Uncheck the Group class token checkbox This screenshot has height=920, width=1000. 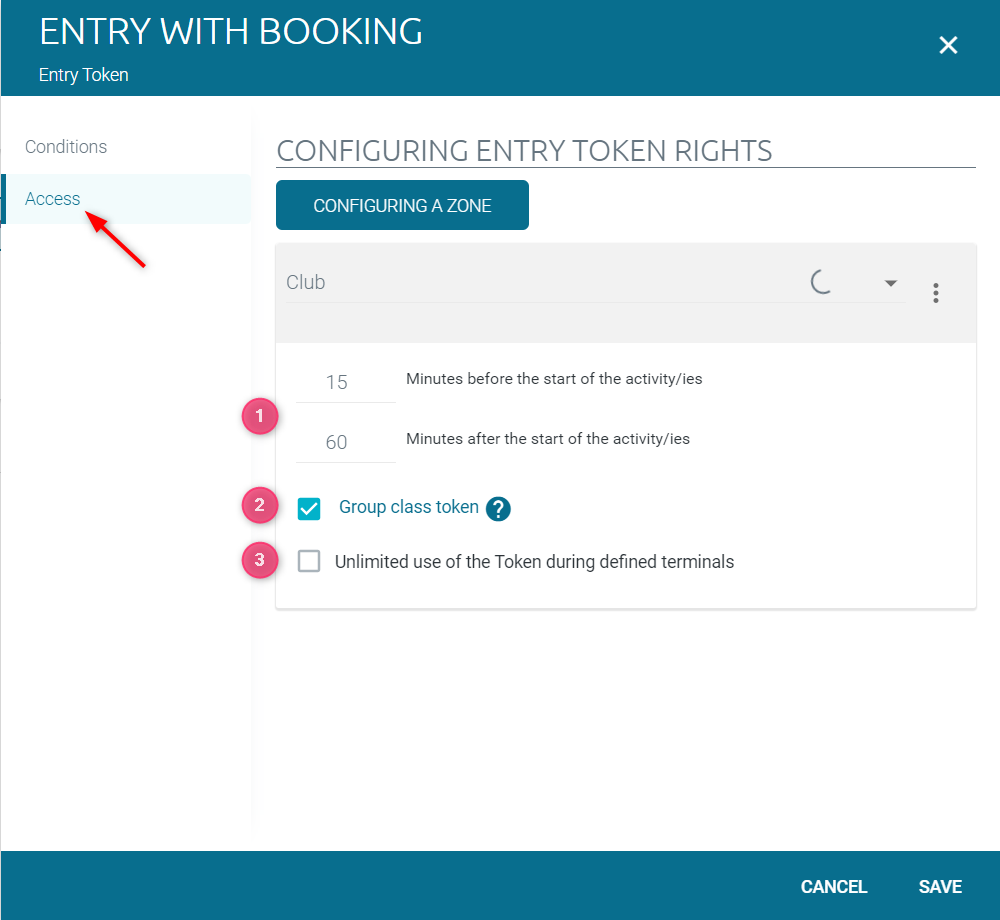click(x=309, y=509)
